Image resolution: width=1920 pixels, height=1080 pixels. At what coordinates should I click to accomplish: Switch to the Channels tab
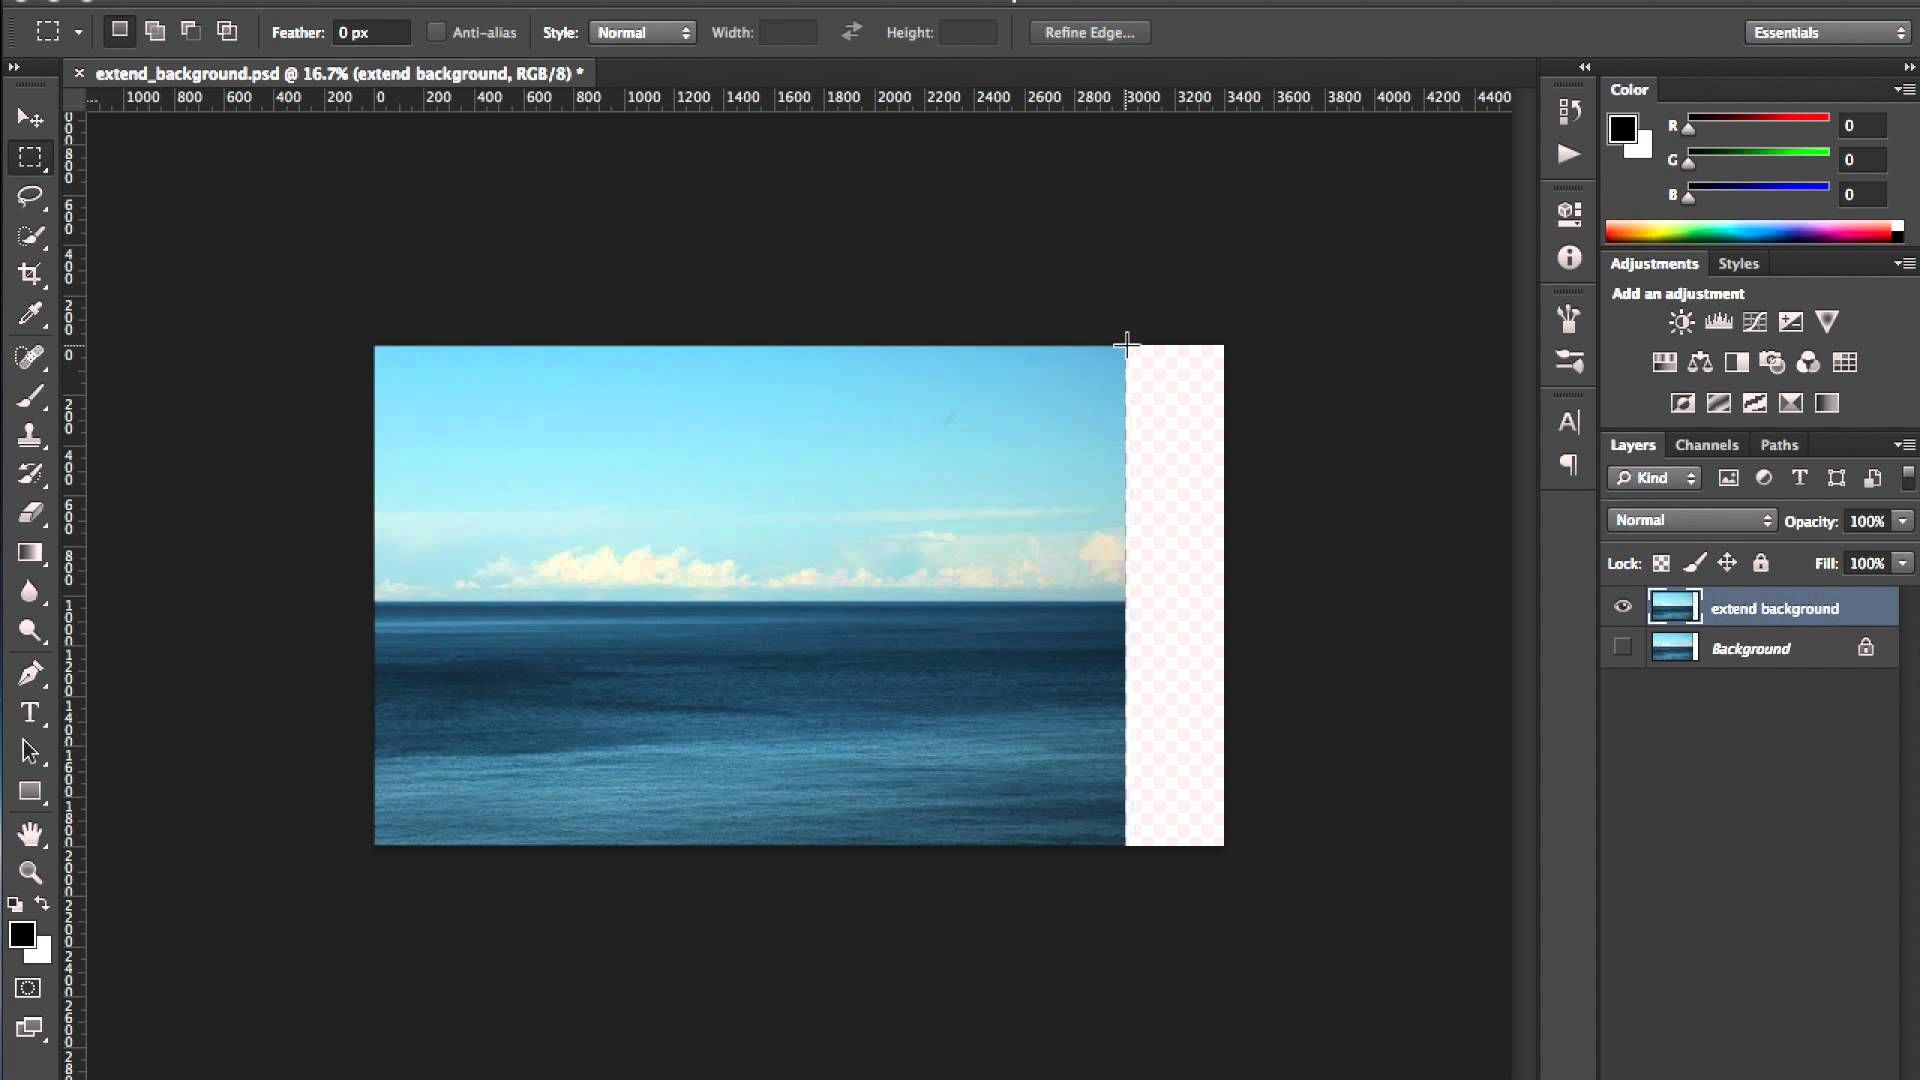(x=1705, y=444)
